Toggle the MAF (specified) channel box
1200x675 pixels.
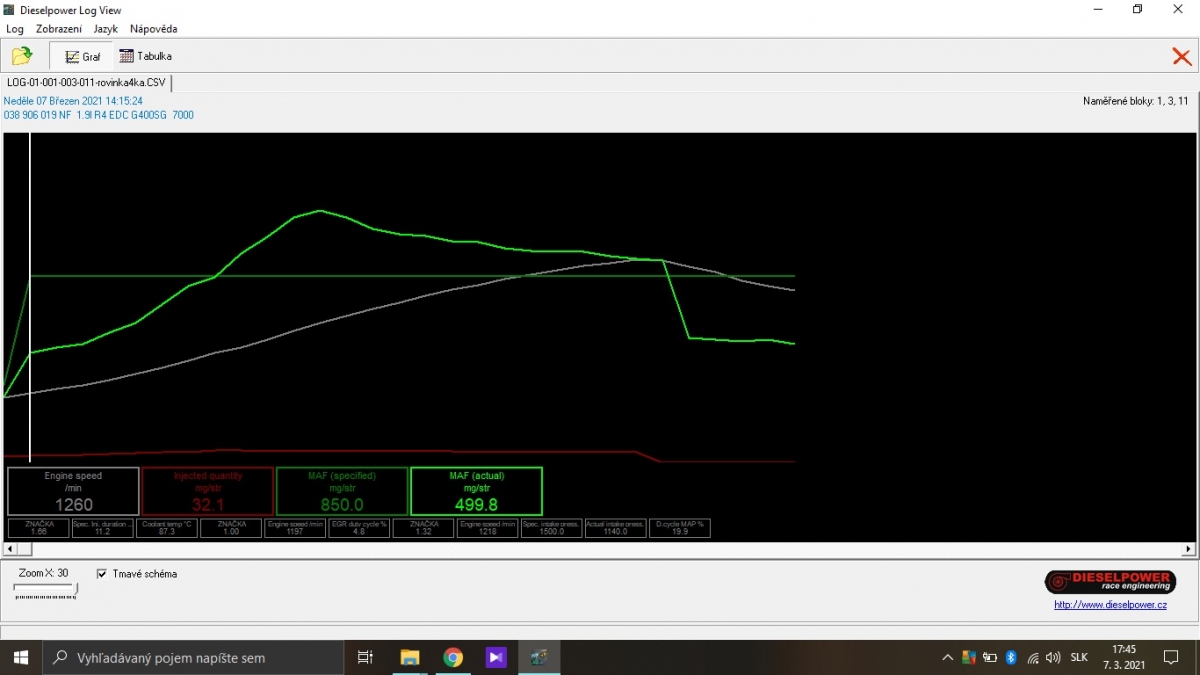(342, 491)
